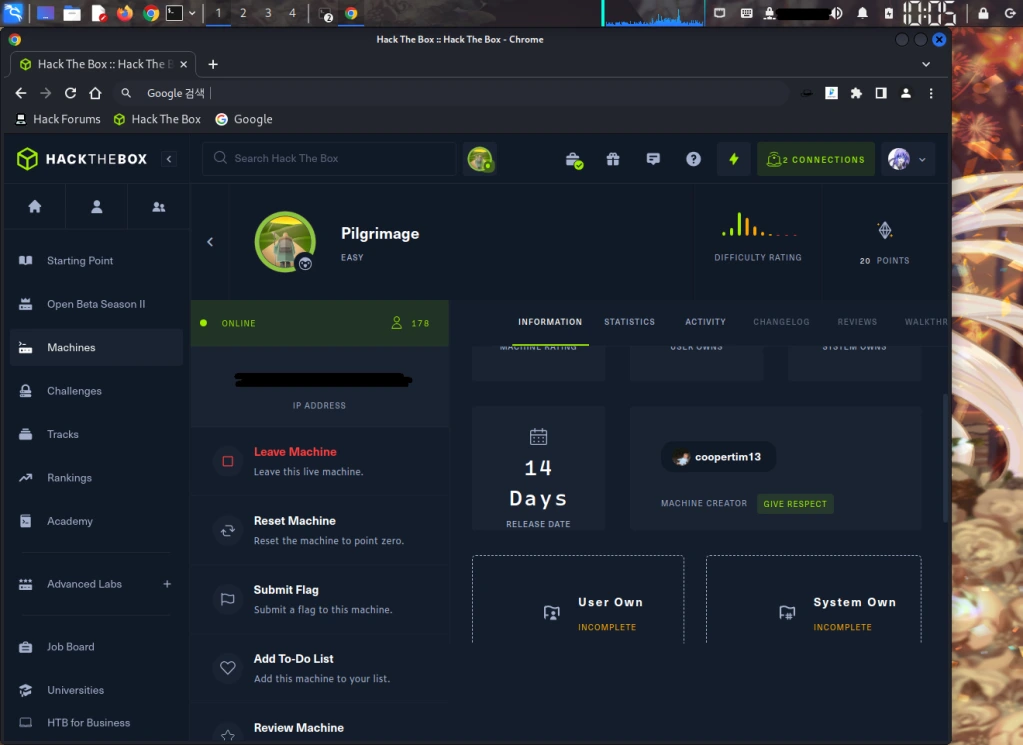Screen dimensions: 1023x745
Task: Switch to the Information tab
Action: pos(550,322)
